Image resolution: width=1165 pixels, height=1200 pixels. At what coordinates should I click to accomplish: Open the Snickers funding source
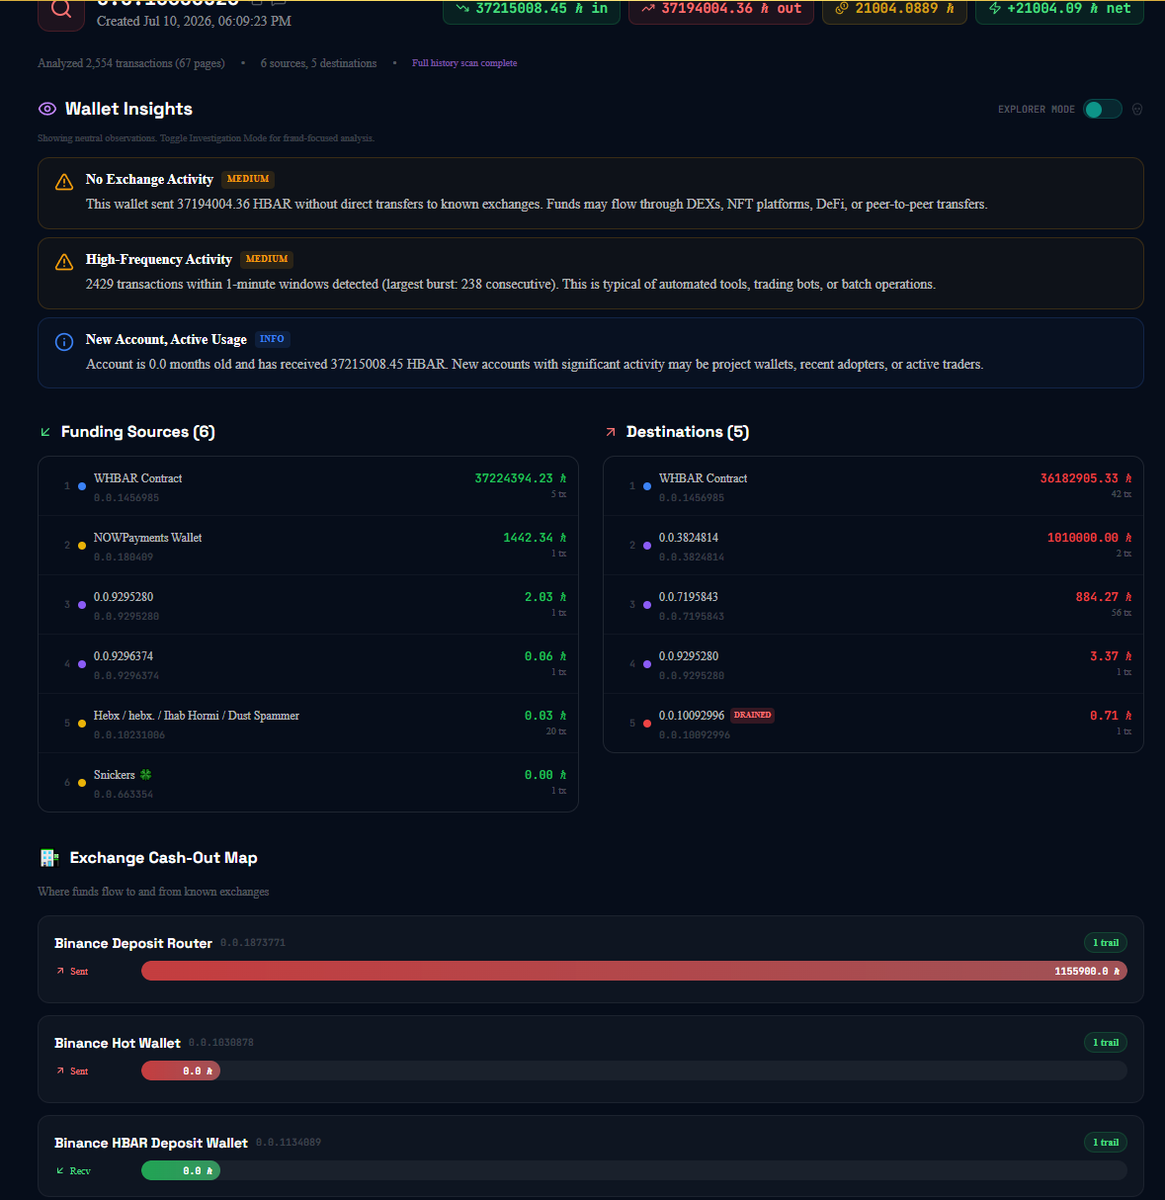click(x=308, y=783)
